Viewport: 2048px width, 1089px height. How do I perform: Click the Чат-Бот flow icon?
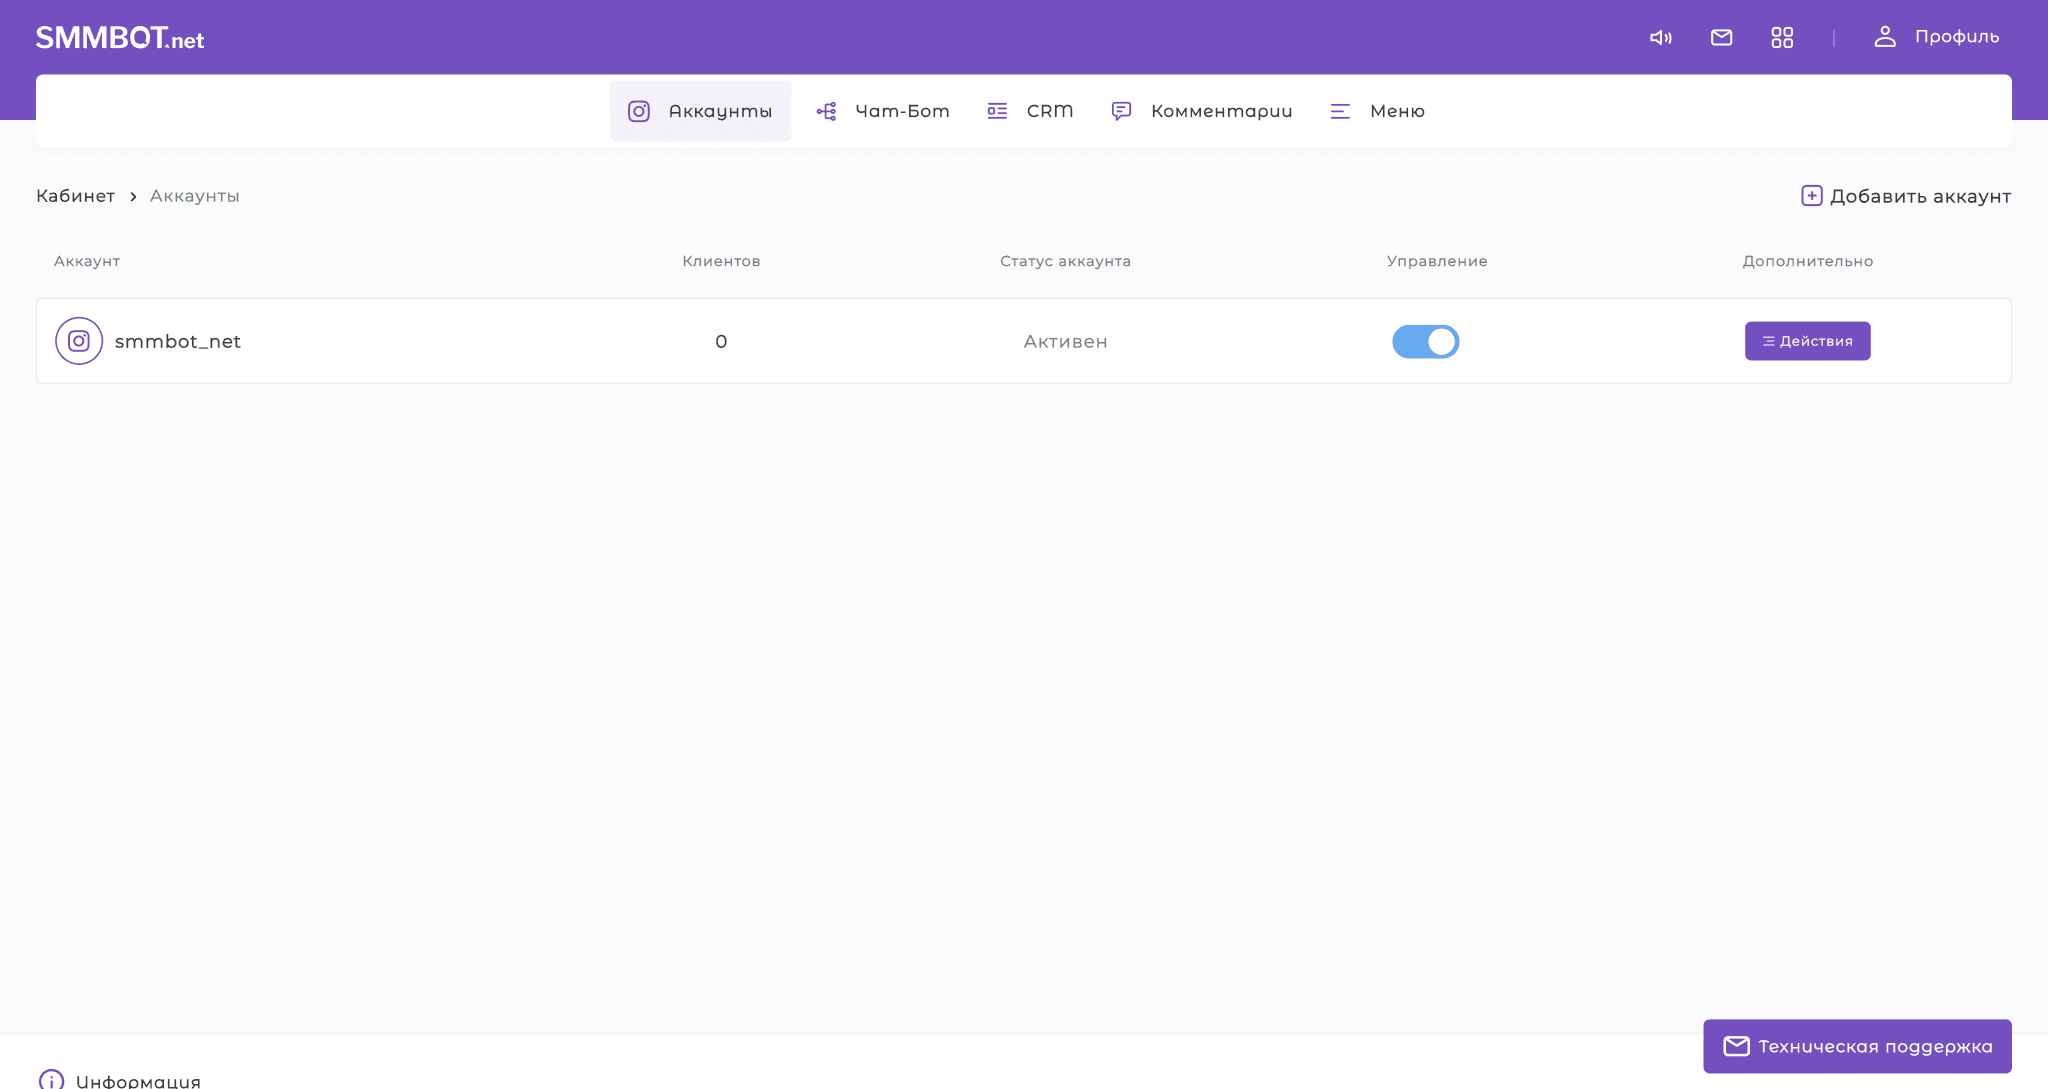pos(827,111)
